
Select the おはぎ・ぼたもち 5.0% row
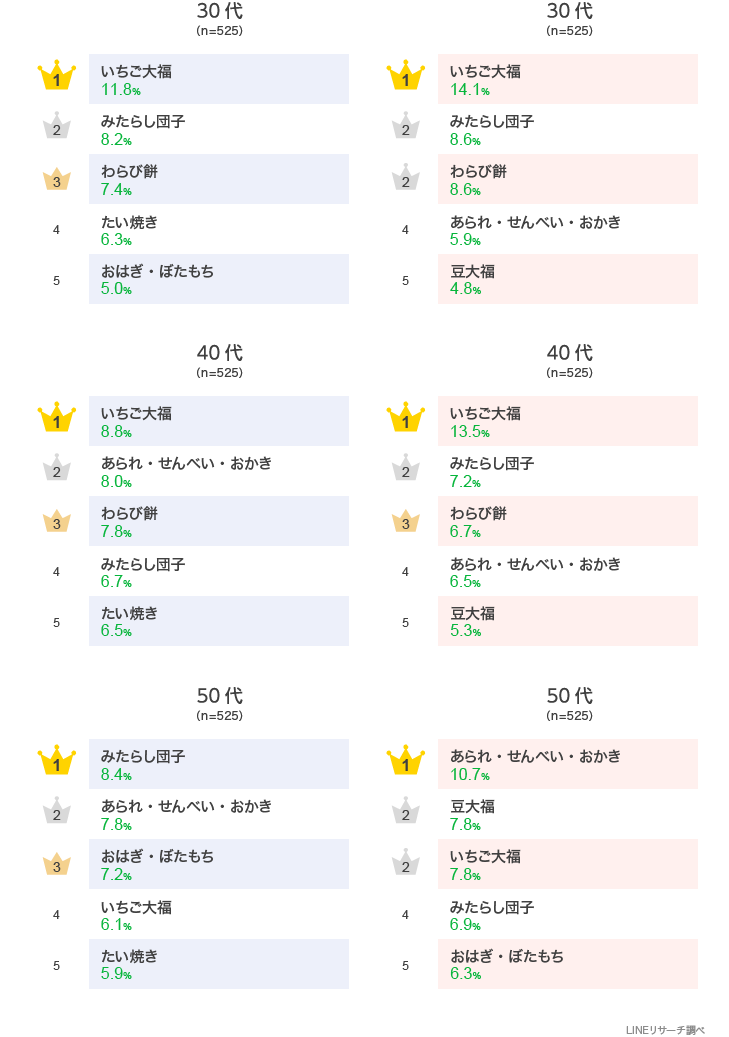tap(218, 279)
